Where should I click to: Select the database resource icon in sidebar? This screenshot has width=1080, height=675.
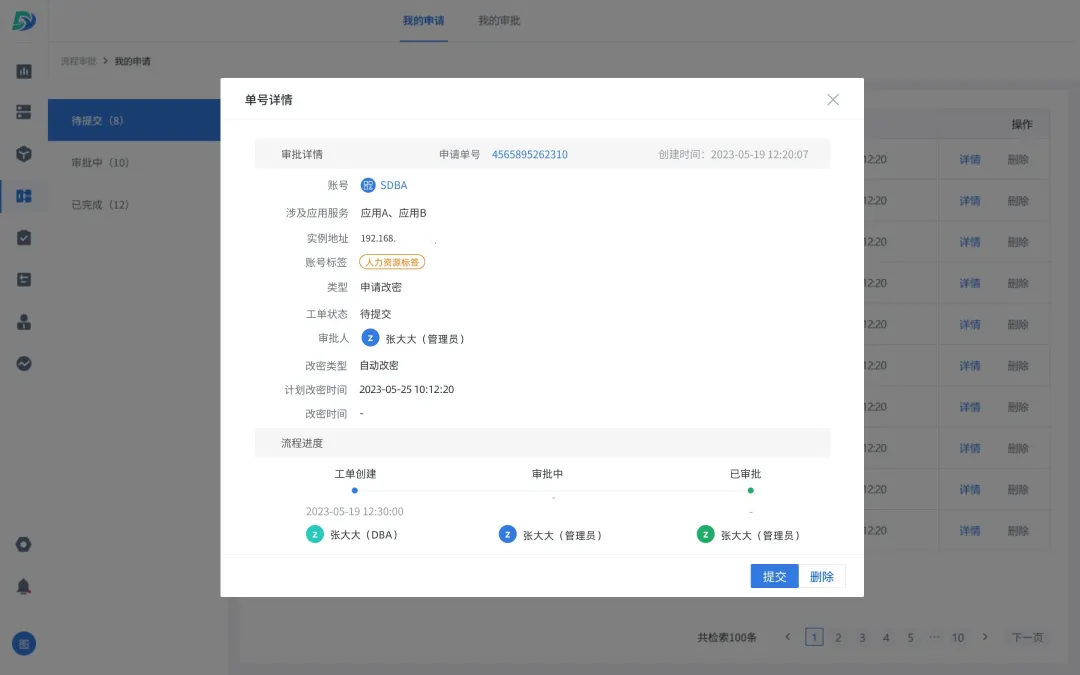(24, 112)
